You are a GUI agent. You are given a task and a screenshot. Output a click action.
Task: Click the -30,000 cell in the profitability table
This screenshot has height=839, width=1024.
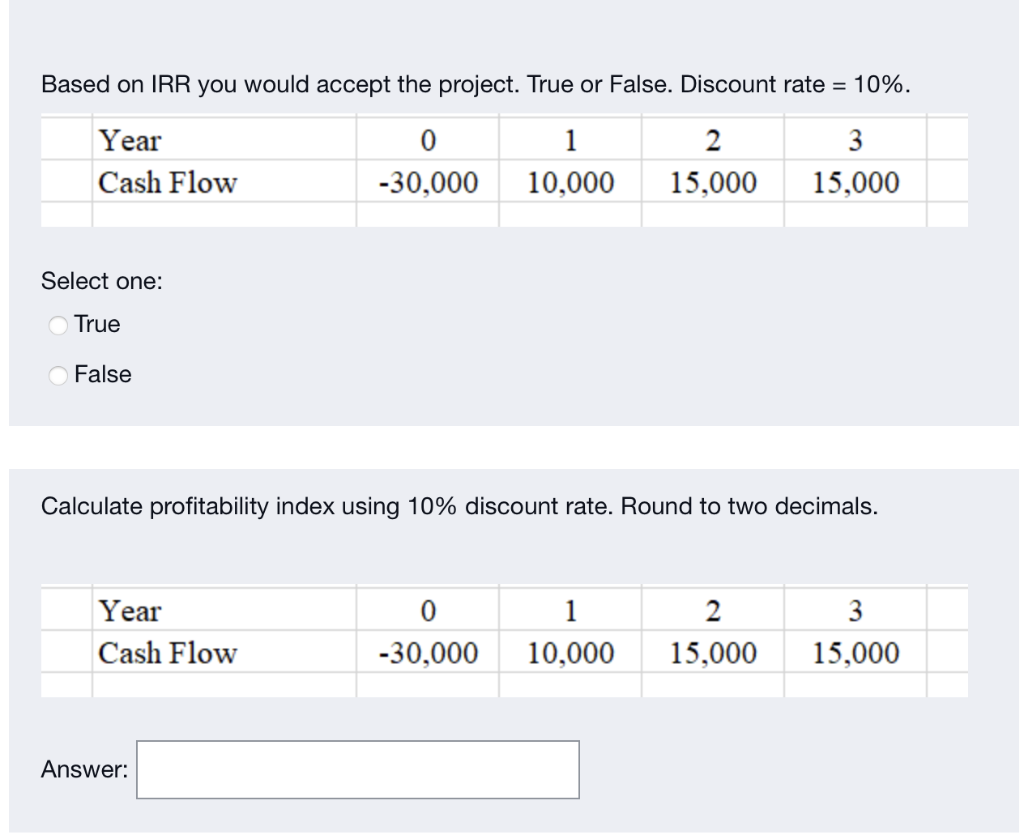pyautogui.click(x=427, y=653)
